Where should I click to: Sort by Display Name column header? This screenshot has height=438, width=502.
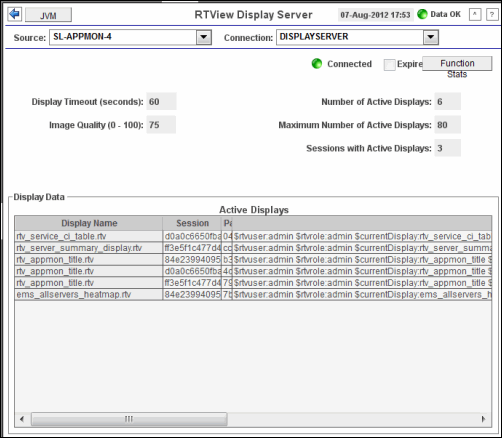(x=89, y=223)
